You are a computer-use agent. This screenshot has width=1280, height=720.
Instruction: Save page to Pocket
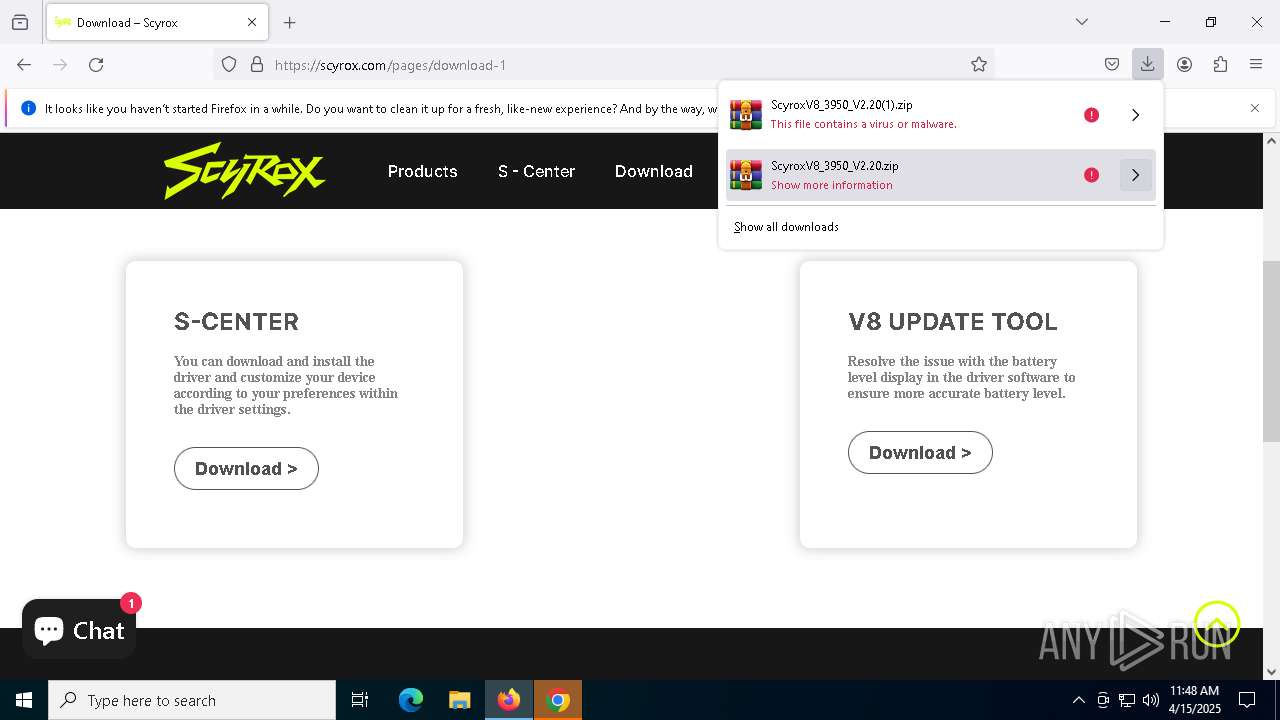(x=1112, y=64)
